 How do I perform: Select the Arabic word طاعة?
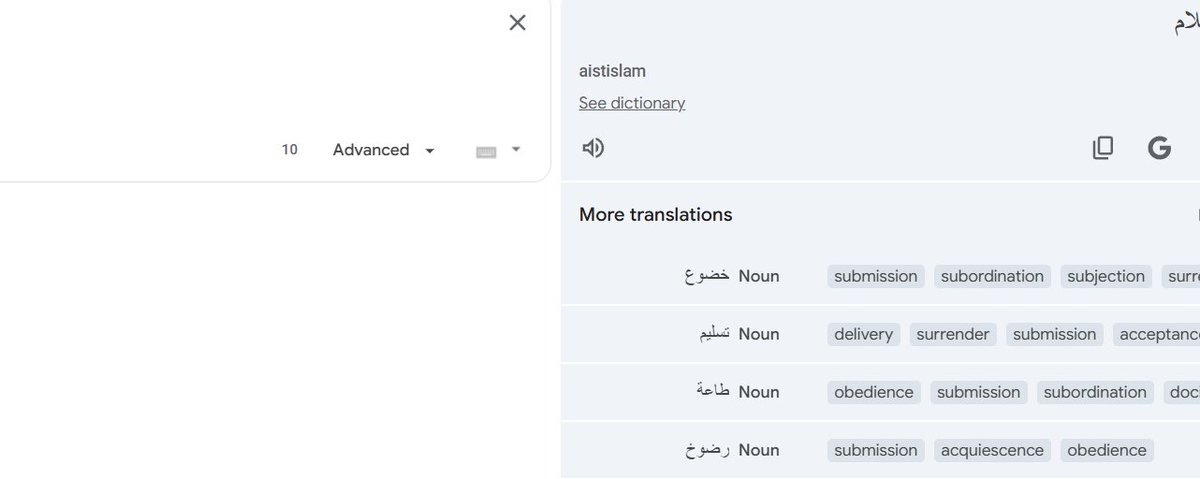pyautogui.click(x=713, y=391)
